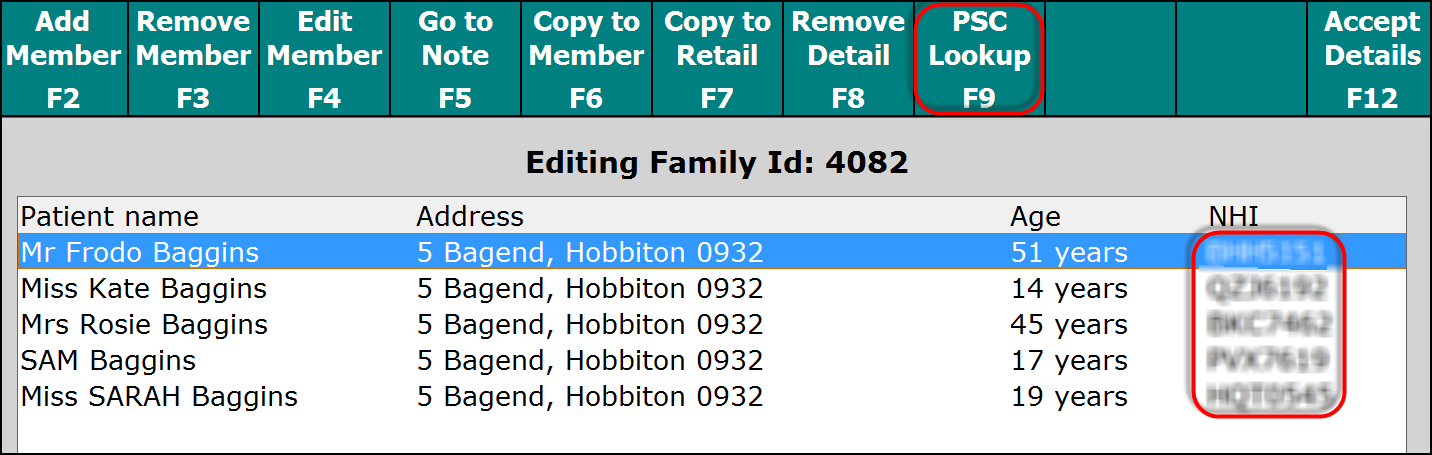Viewport: 1432px width, 455px height.
Task: Open Go to Note F5
Action: click(455, 58)
